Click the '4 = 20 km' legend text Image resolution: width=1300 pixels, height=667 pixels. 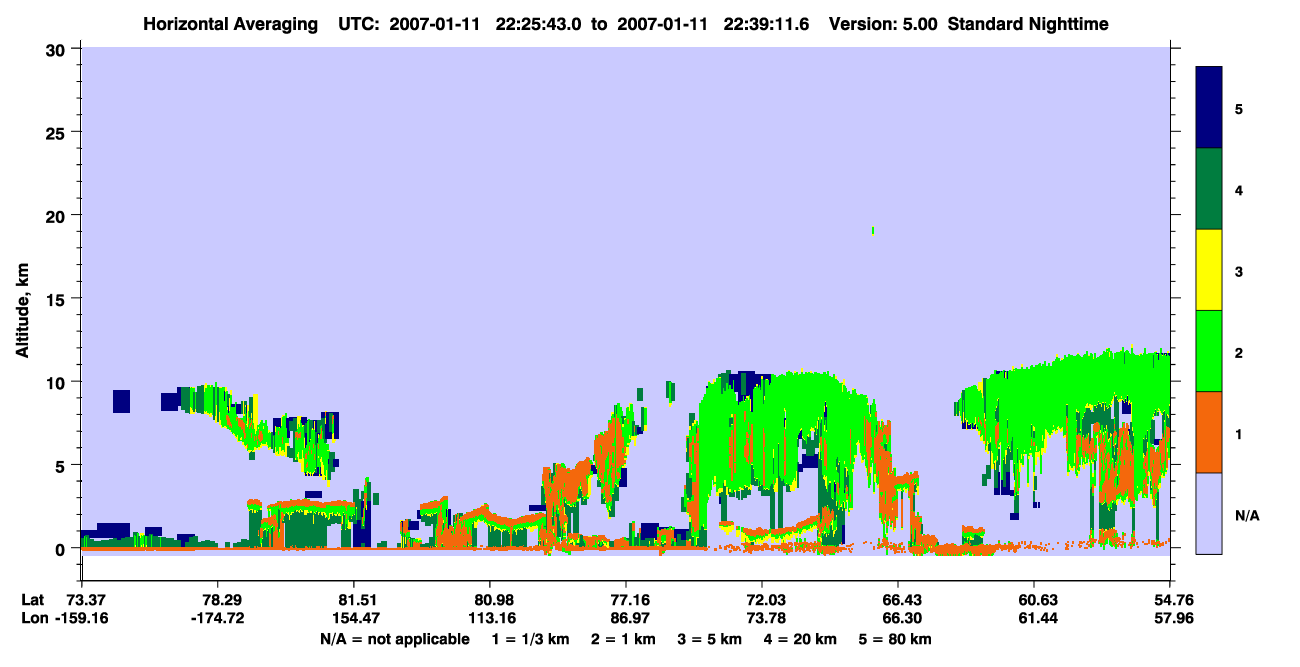click(x=802, y=639)
